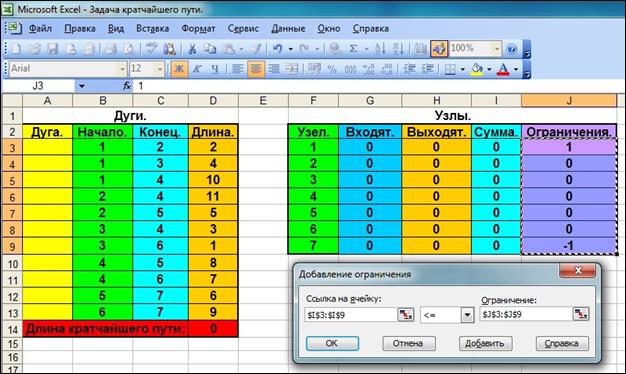The image size is (626, 374).
Task: Open the font size 12 dropdown
Action: coord(160,69)
